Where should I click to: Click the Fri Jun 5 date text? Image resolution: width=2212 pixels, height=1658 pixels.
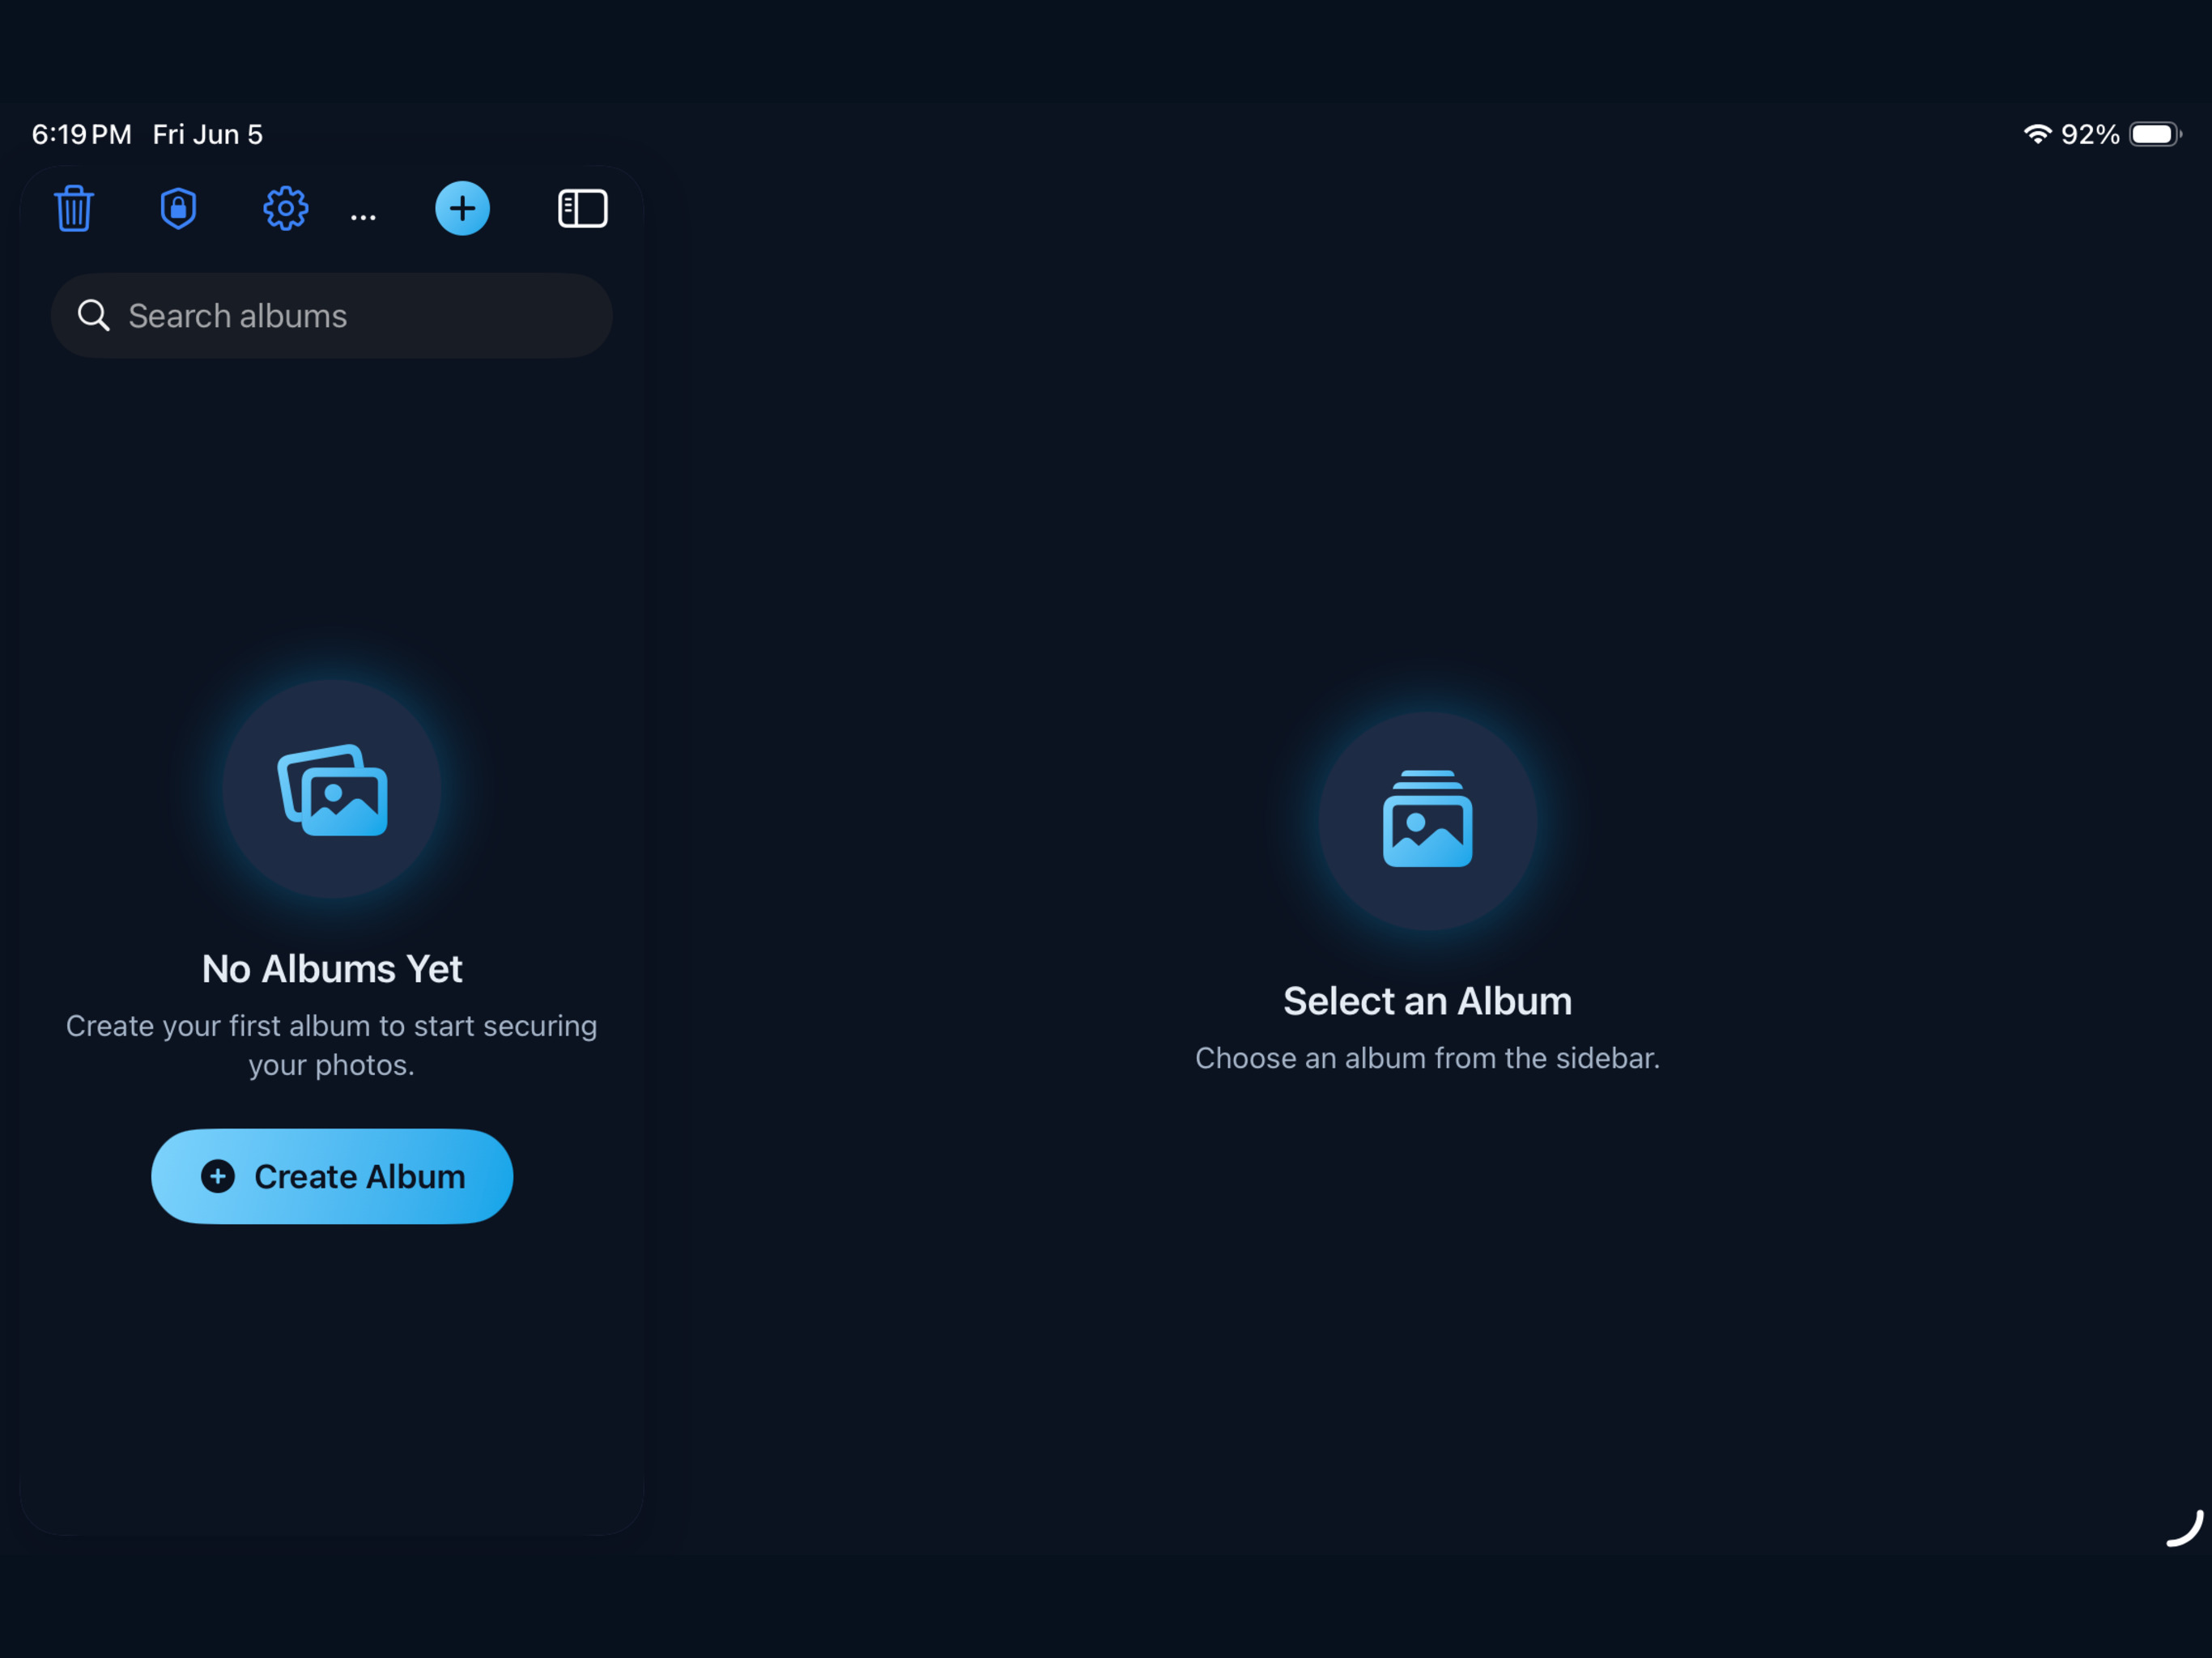pos(208,134)
